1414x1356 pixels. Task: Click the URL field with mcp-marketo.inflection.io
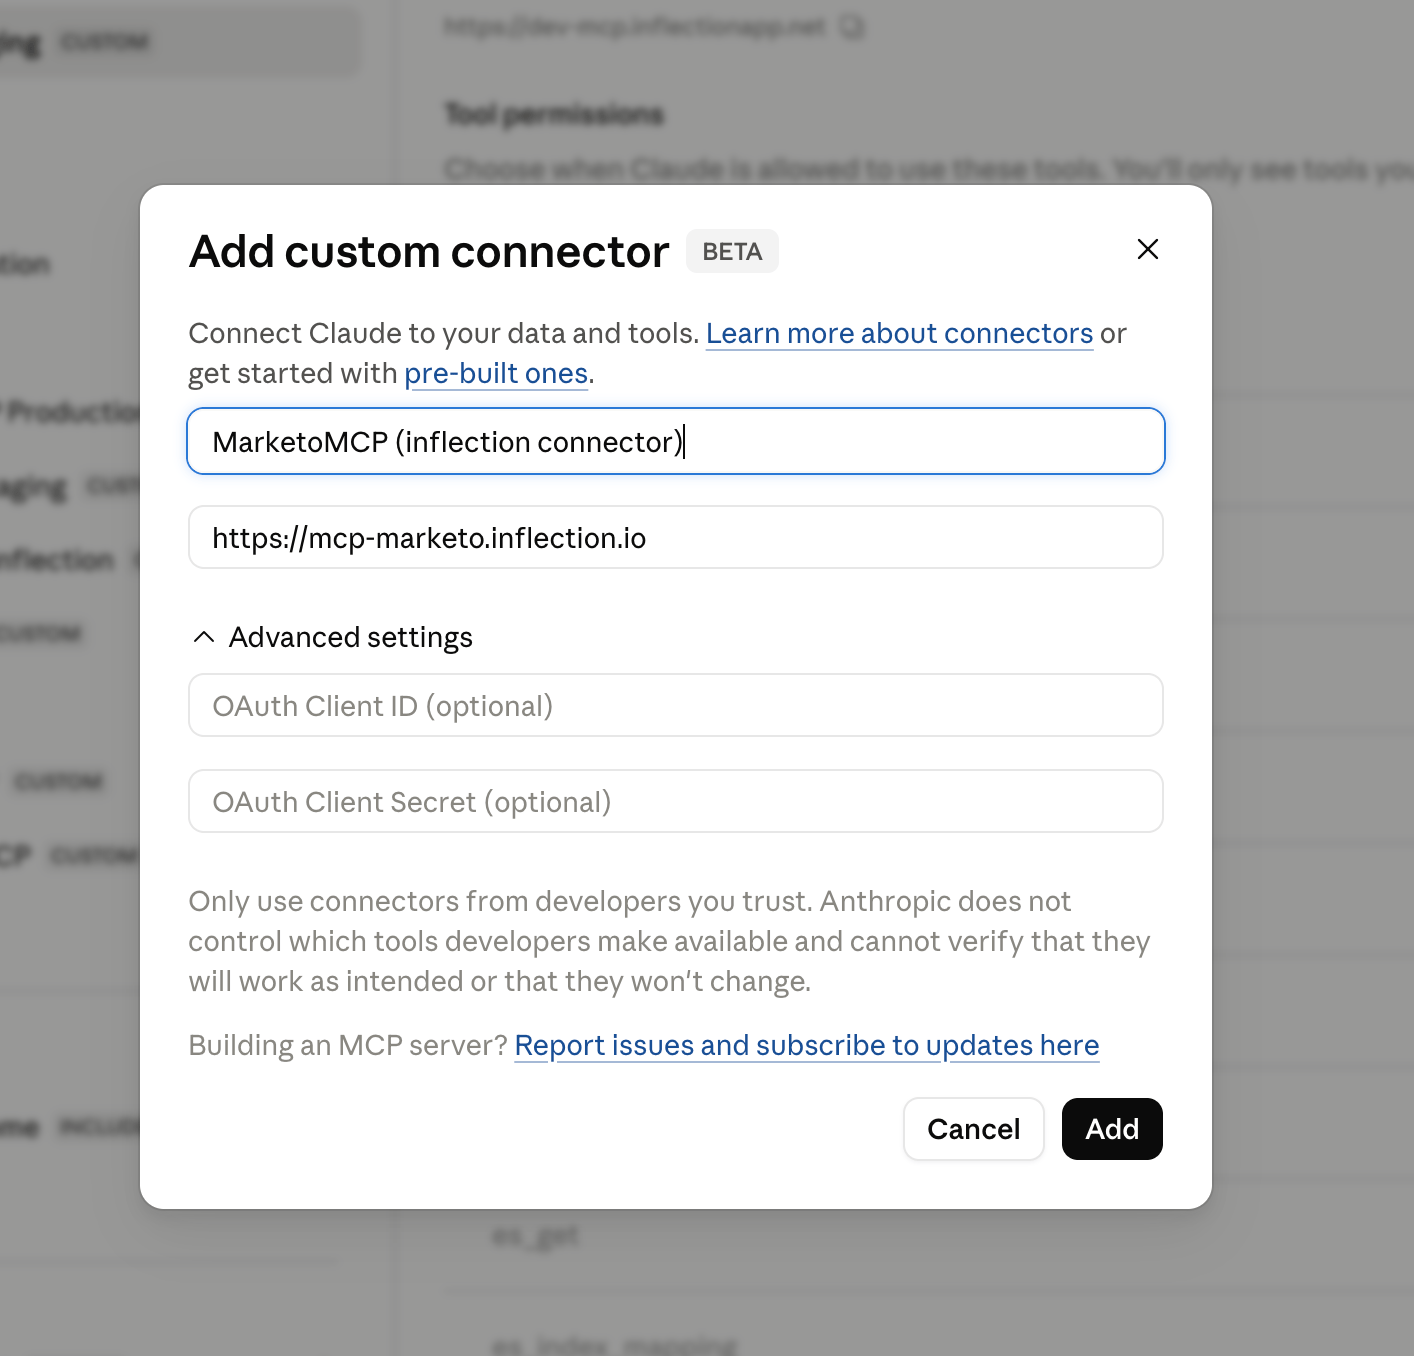pos(676,537)
